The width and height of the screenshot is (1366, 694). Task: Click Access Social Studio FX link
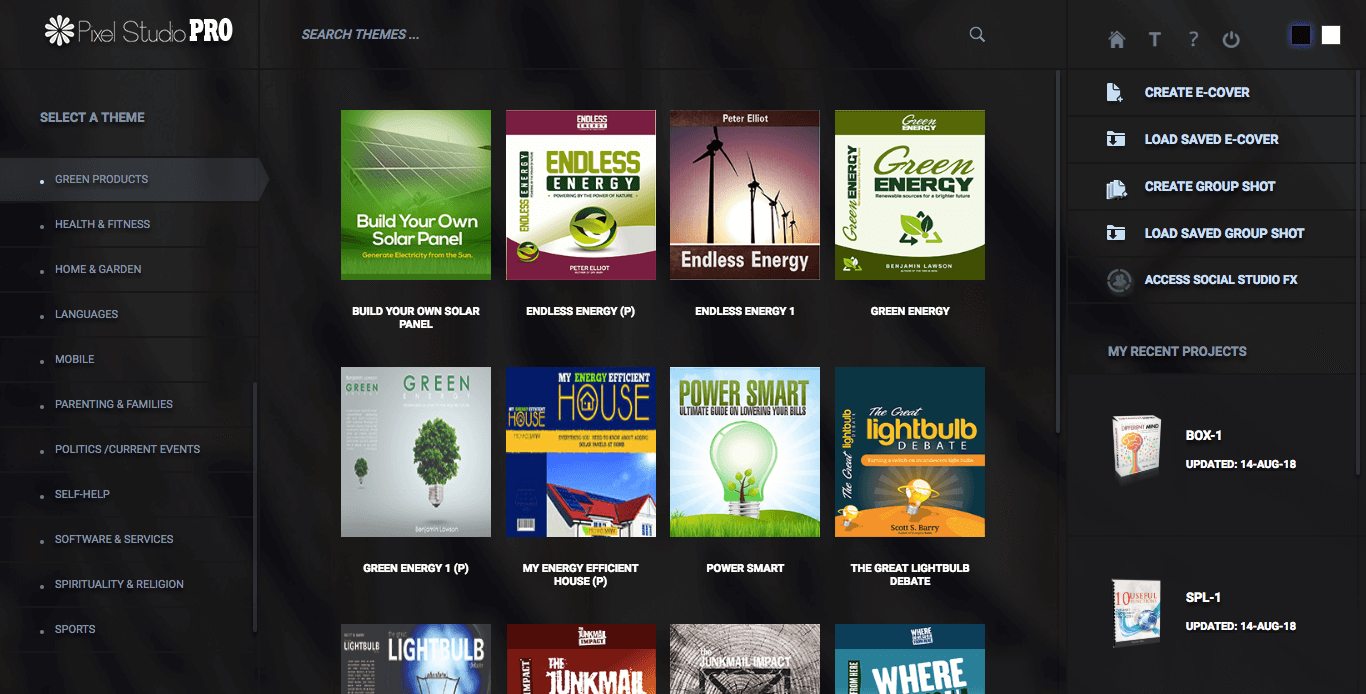pyautogui.click(x=1221, y=280)
